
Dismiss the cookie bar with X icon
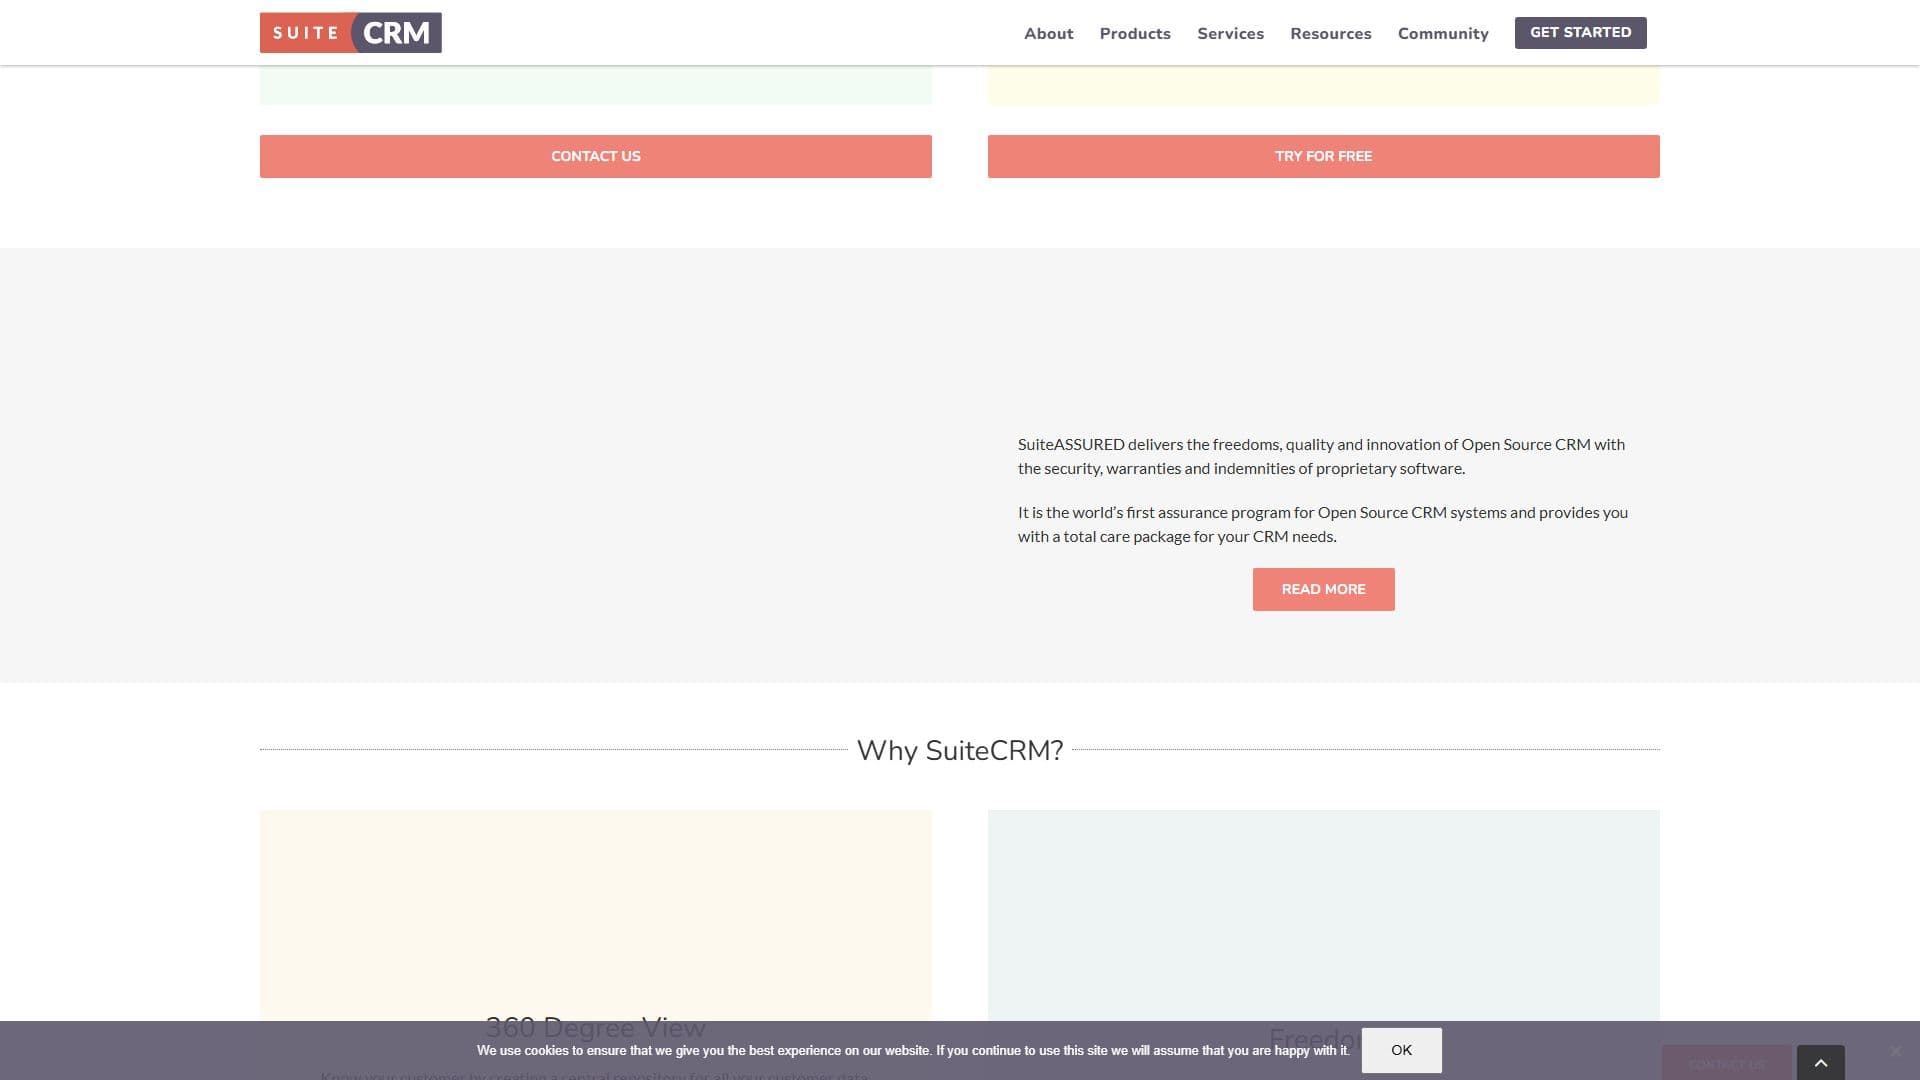pos(1895,1050)
